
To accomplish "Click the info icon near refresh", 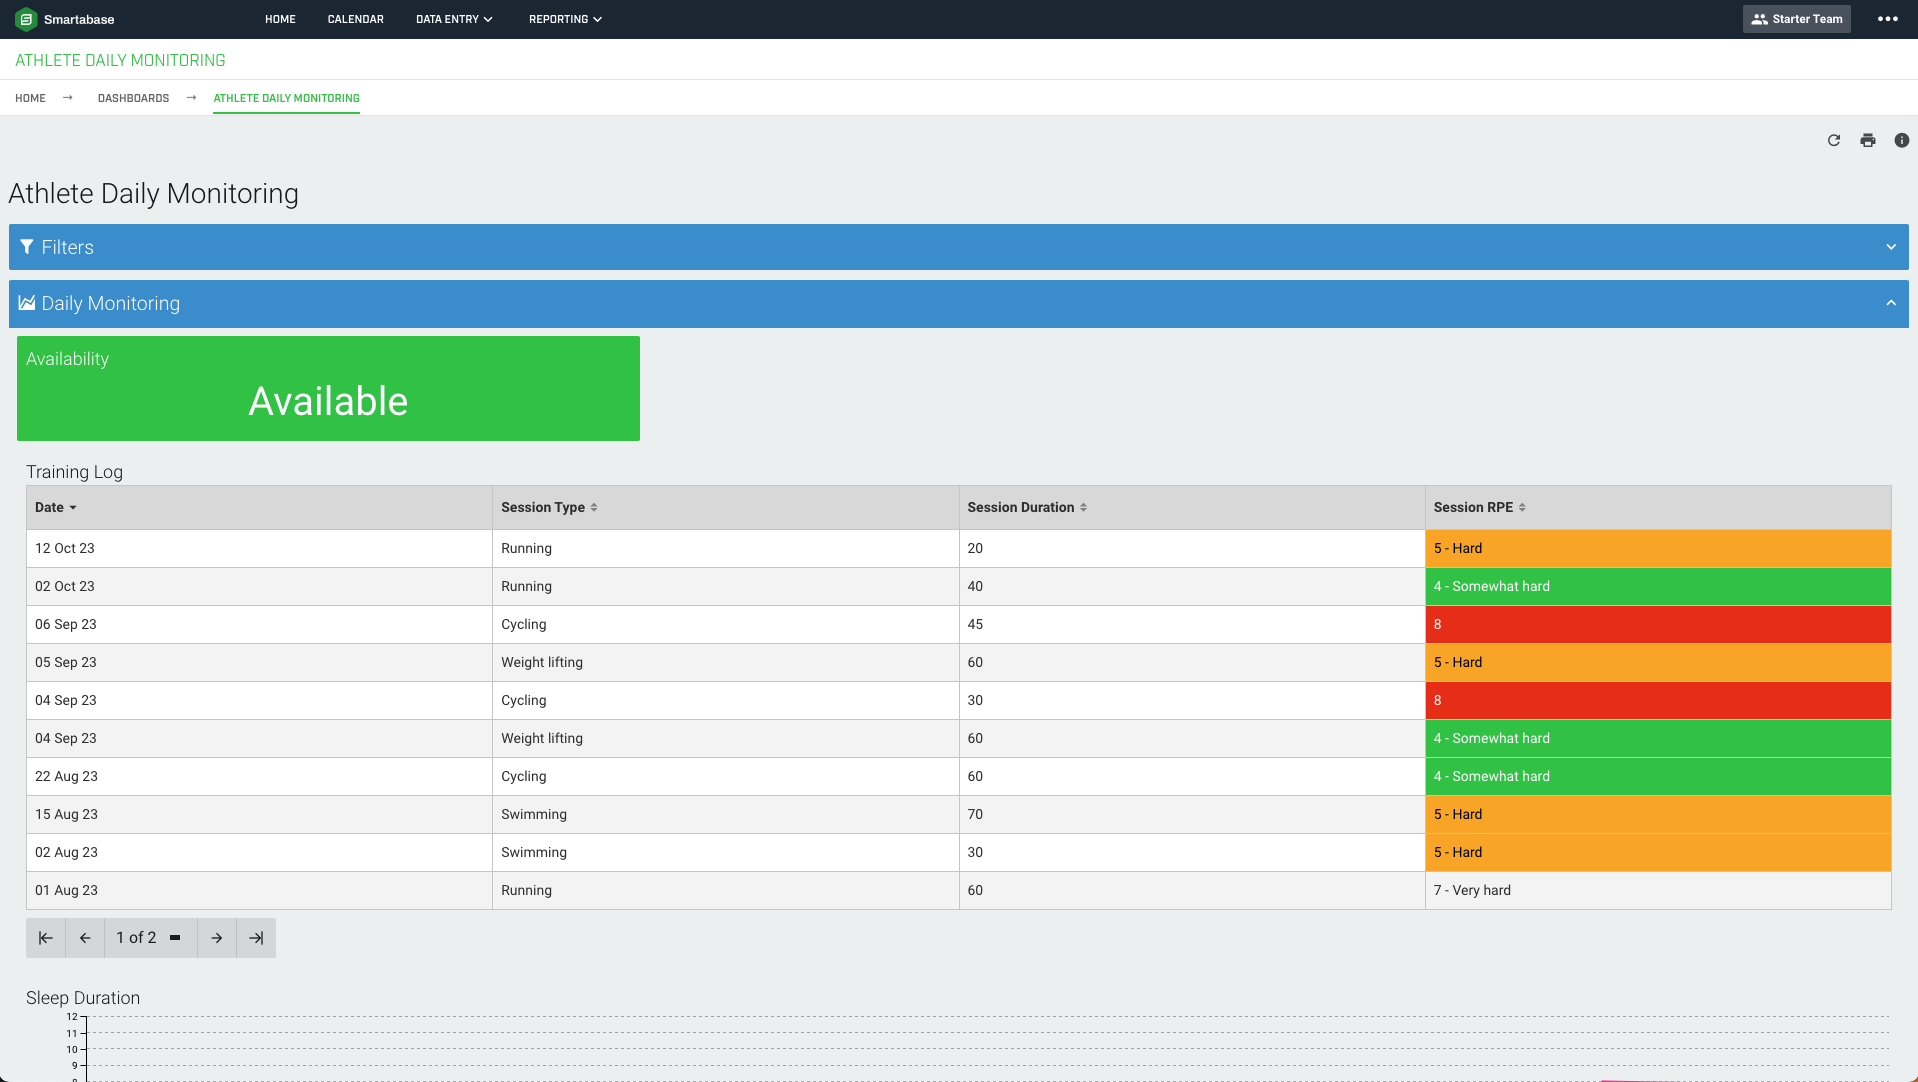I will [x=1902, y=140].
